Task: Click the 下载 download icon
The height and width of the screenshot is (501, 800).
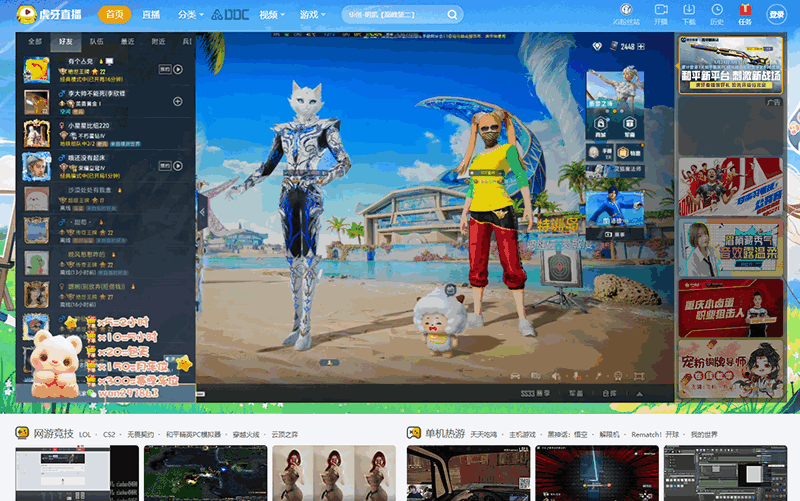Action: coord(689,14)
